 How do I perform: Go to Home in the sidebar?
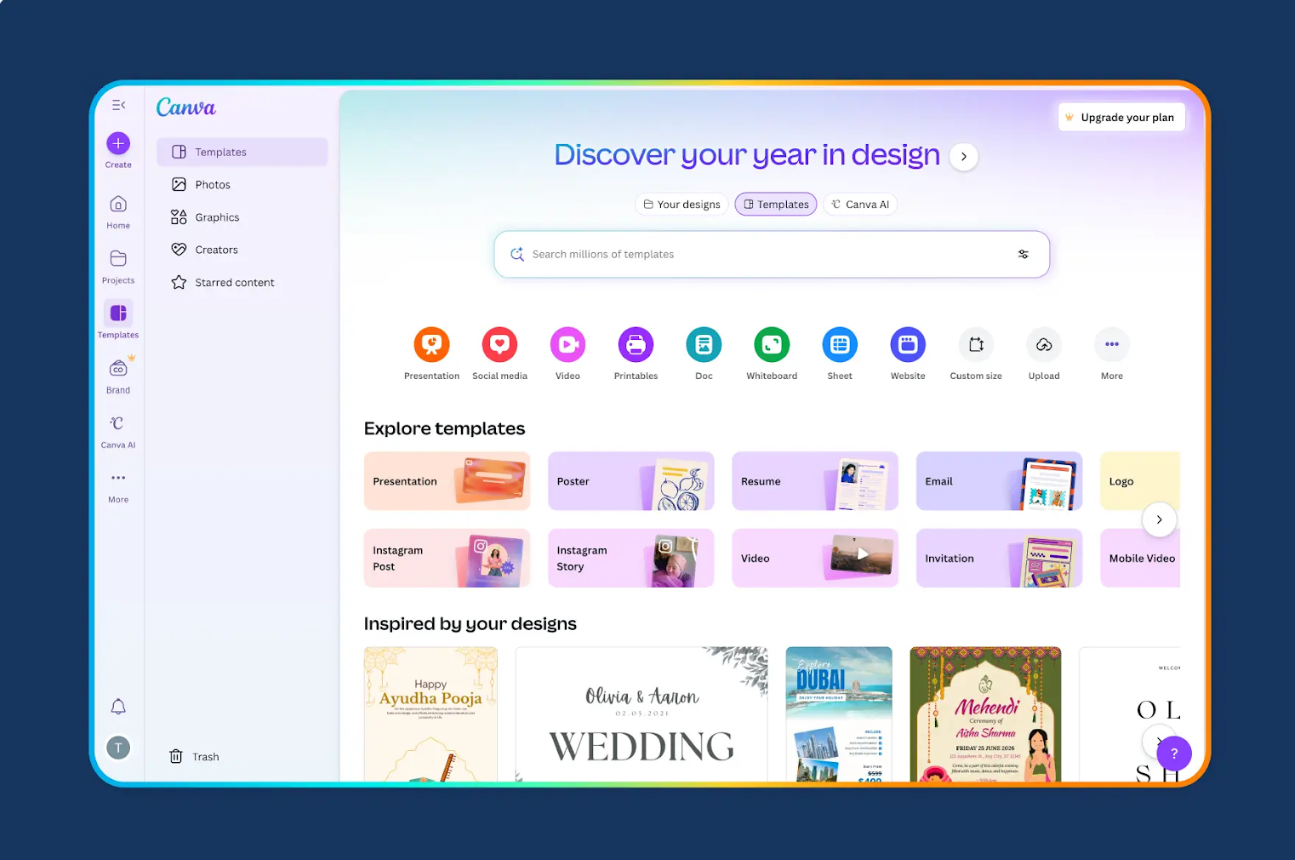coord(118,204)
